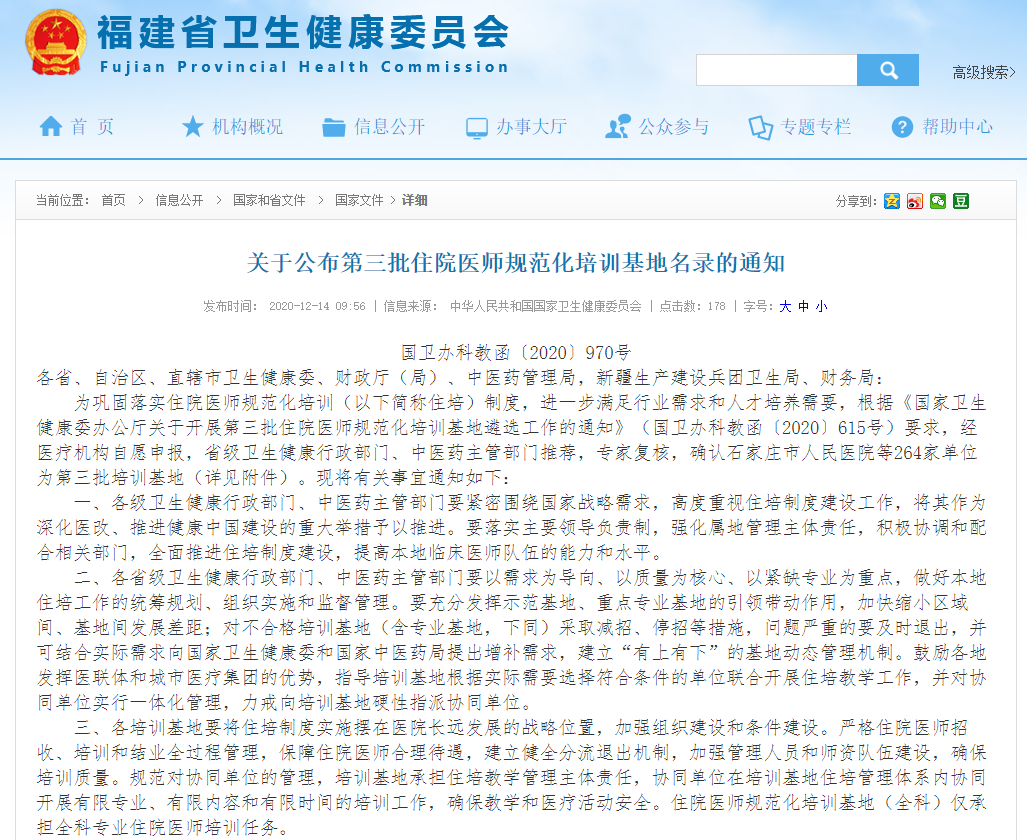
Task: Click the magnifying glass search button
Action: click(x=887, y=69)
